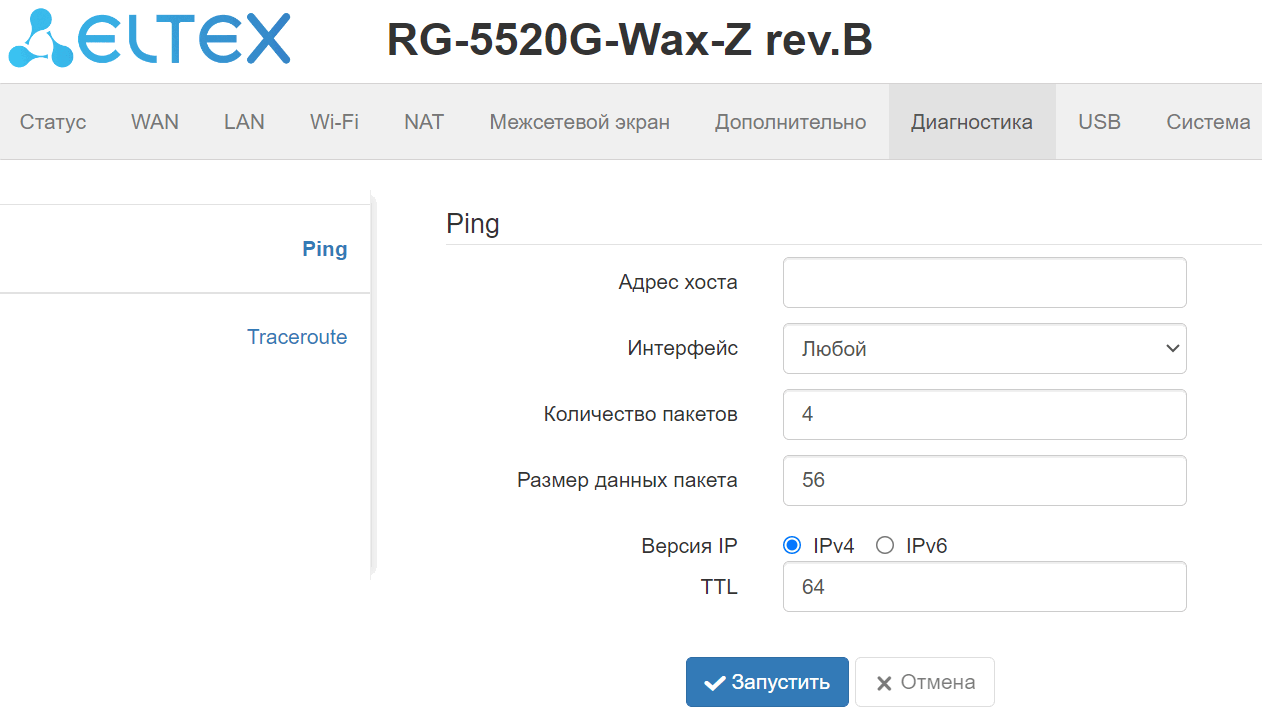Switch to the WAN tab

[155, 122]
